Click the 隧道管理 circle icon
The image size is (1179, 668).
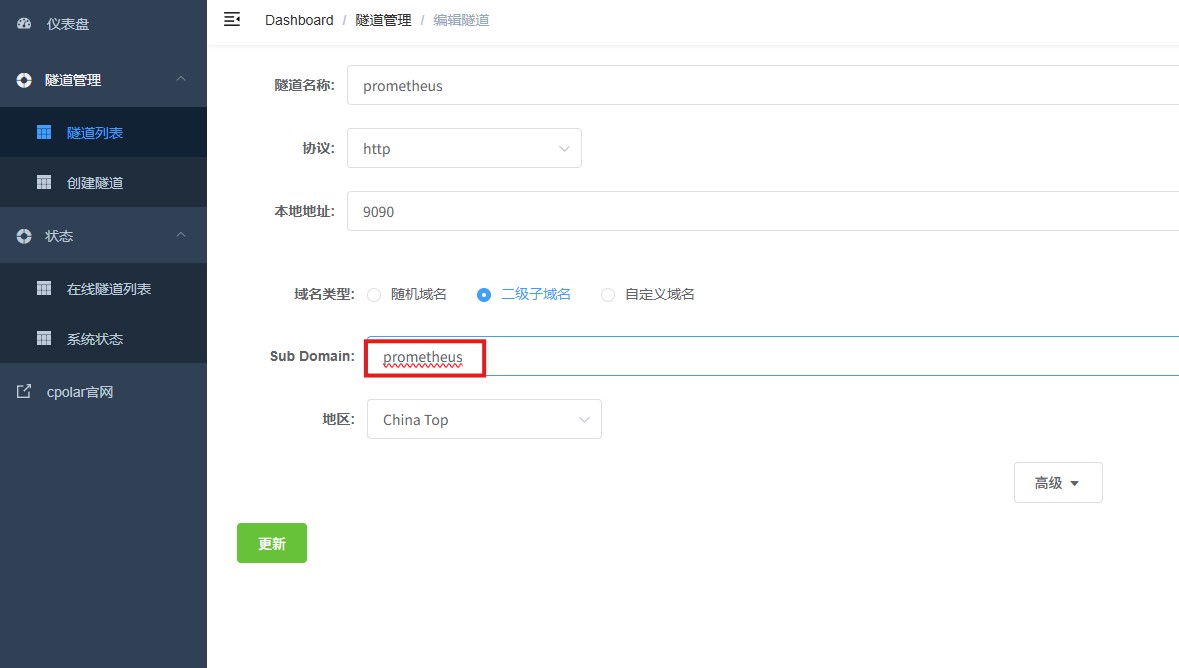(24, 80)
